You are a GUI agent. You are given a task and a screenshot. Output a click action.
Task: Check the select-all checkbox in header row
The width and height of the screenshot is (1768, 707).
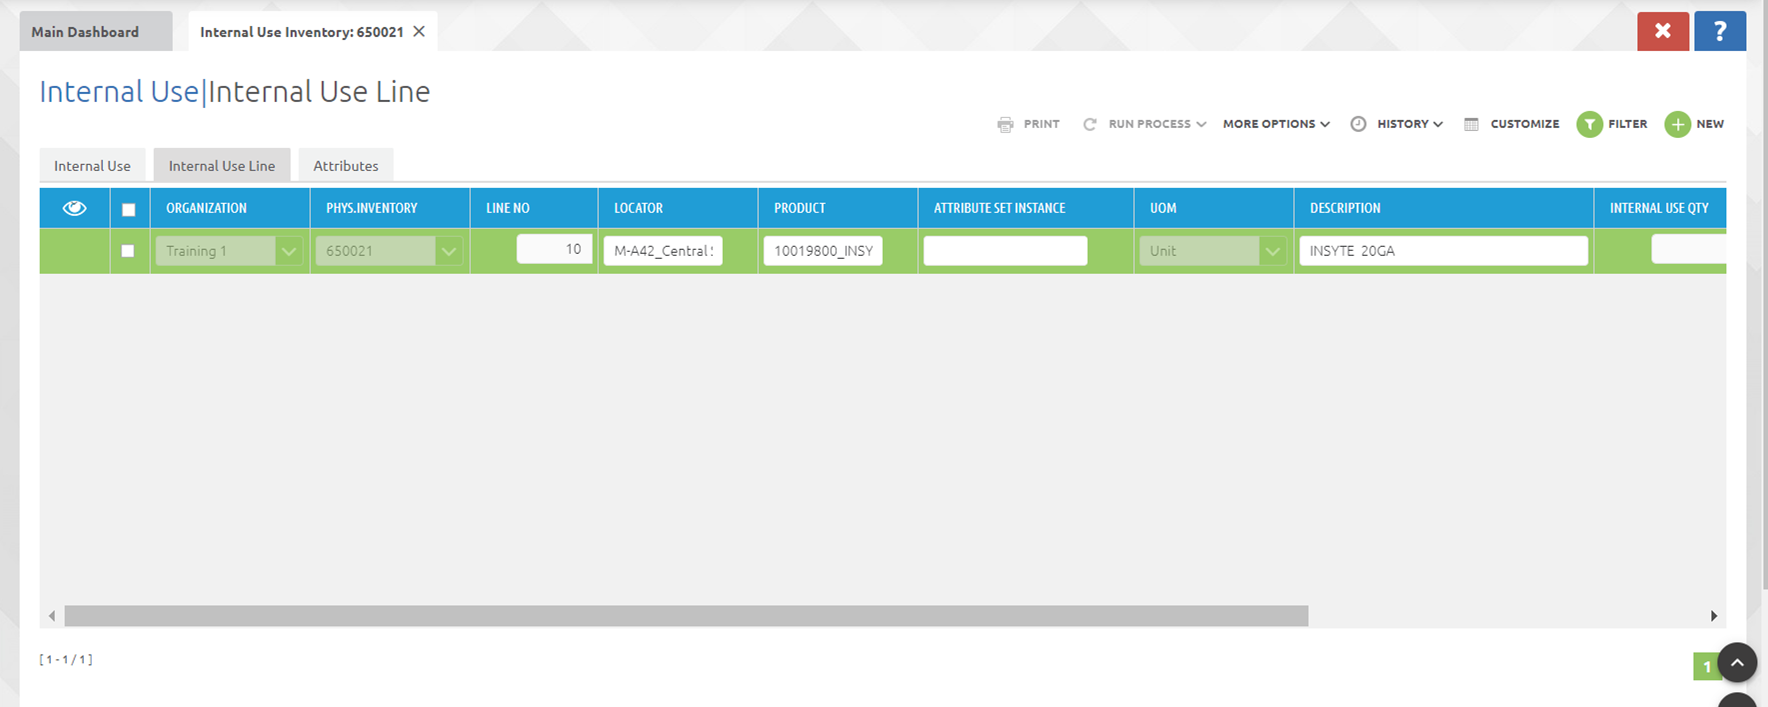pos(128,209)
